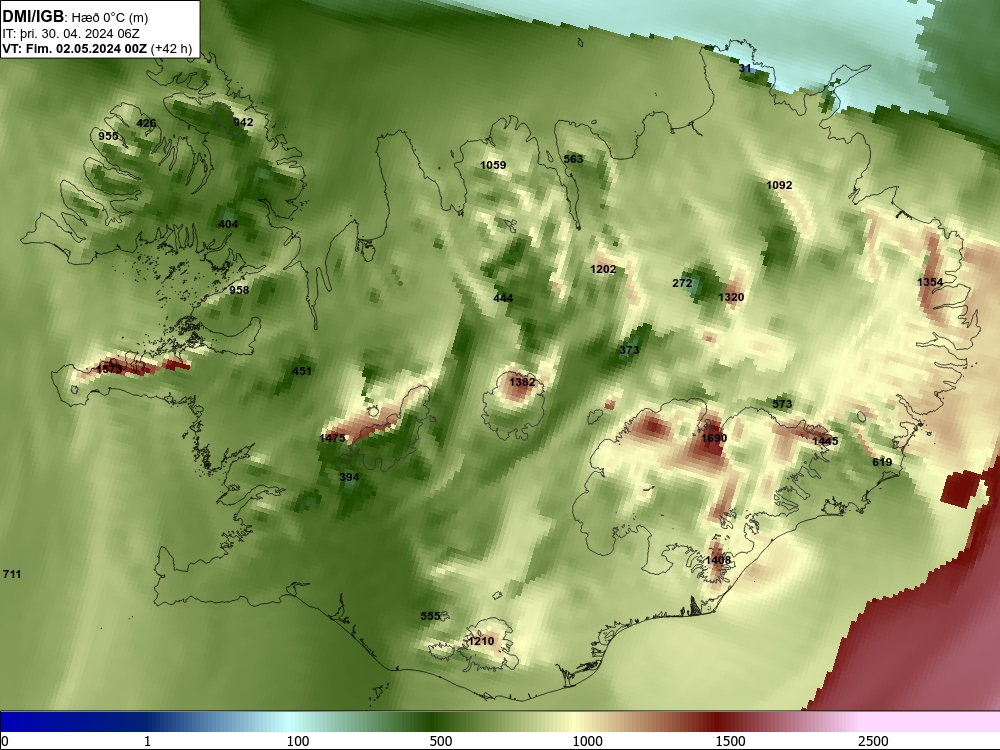Click the 444 map value
Screen dimensions: 1000x750
tap(503, 298)
